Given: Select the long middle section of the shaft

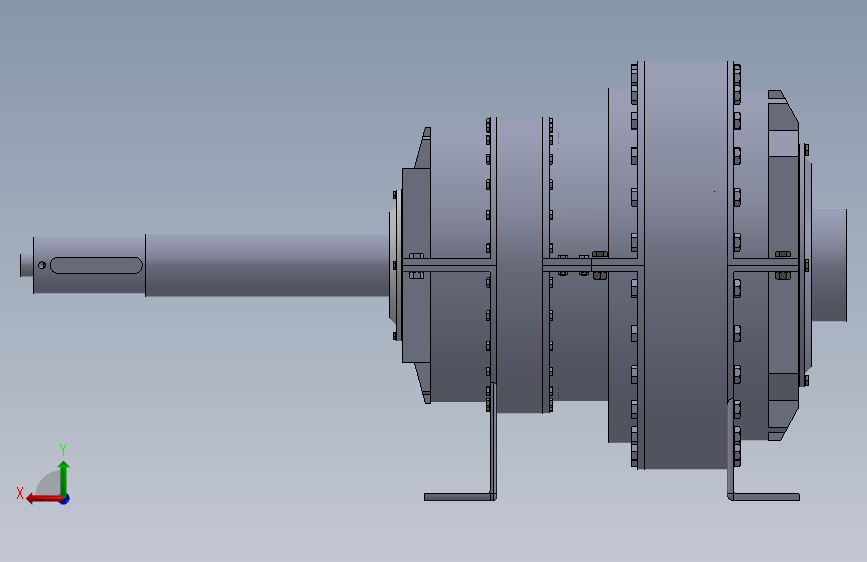Looking at the screenshot, I should (267, 265).
